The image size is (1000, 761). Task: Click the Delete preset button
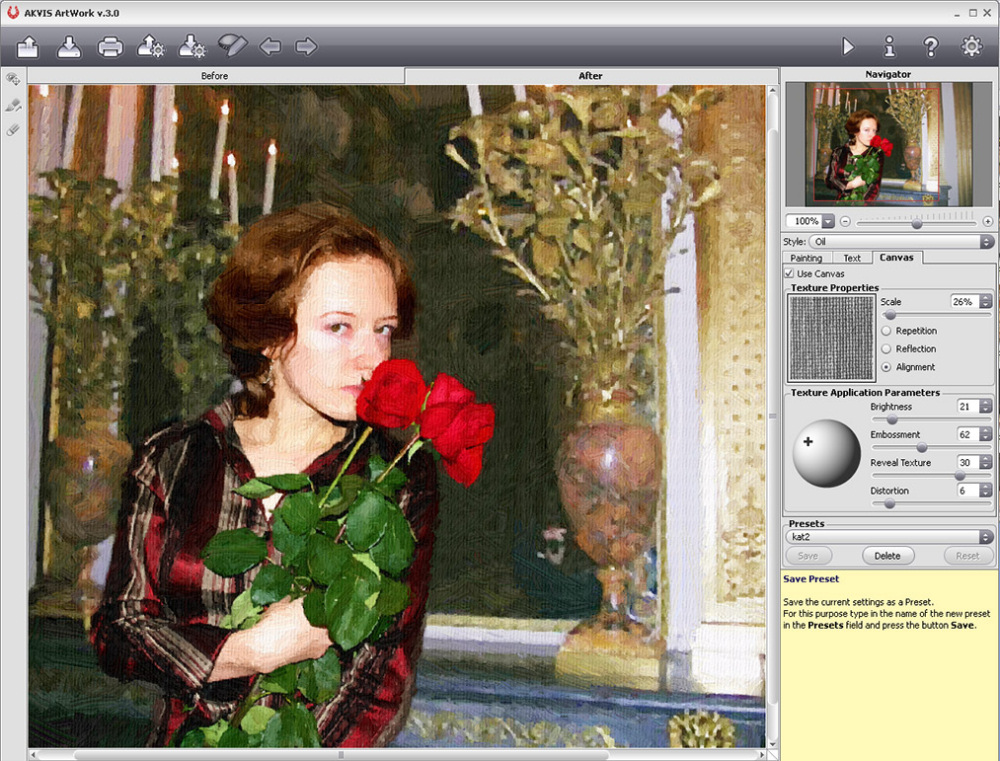(888, 556)
